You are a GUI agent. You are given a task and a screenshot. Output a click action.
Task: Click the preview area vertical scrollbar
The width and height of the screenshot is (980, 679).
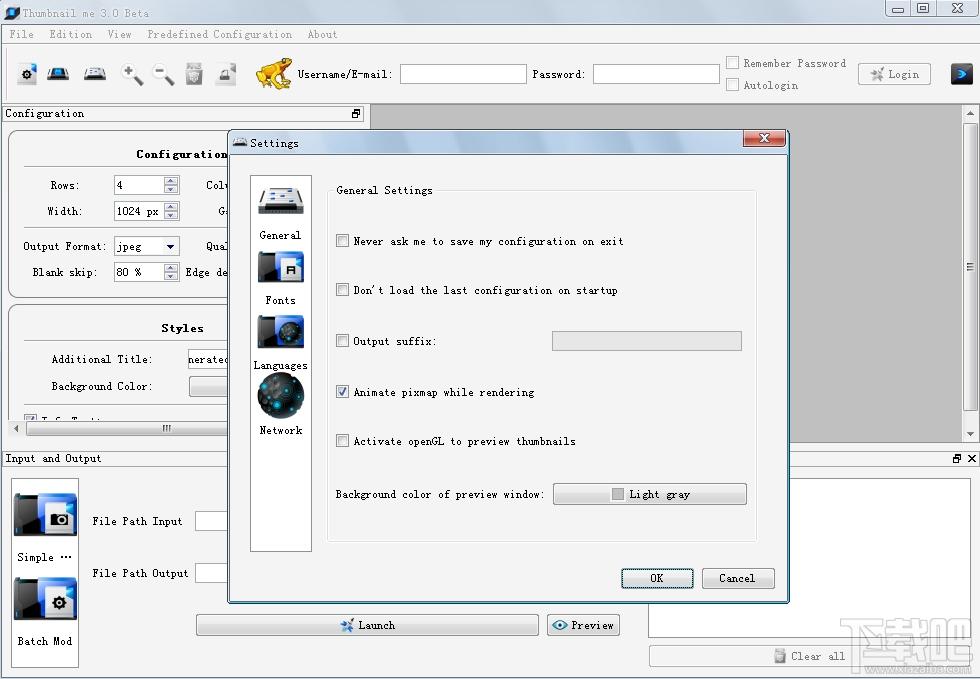pos(970,267)
